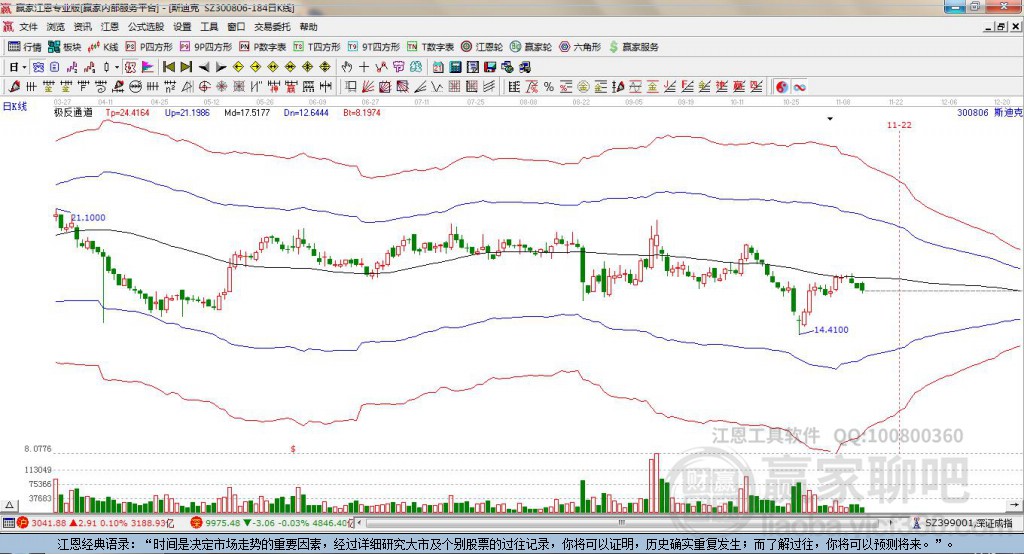The image size is (1024, 554).
Task: Select the zigzag wave line tool
Action: pos(437,87)
